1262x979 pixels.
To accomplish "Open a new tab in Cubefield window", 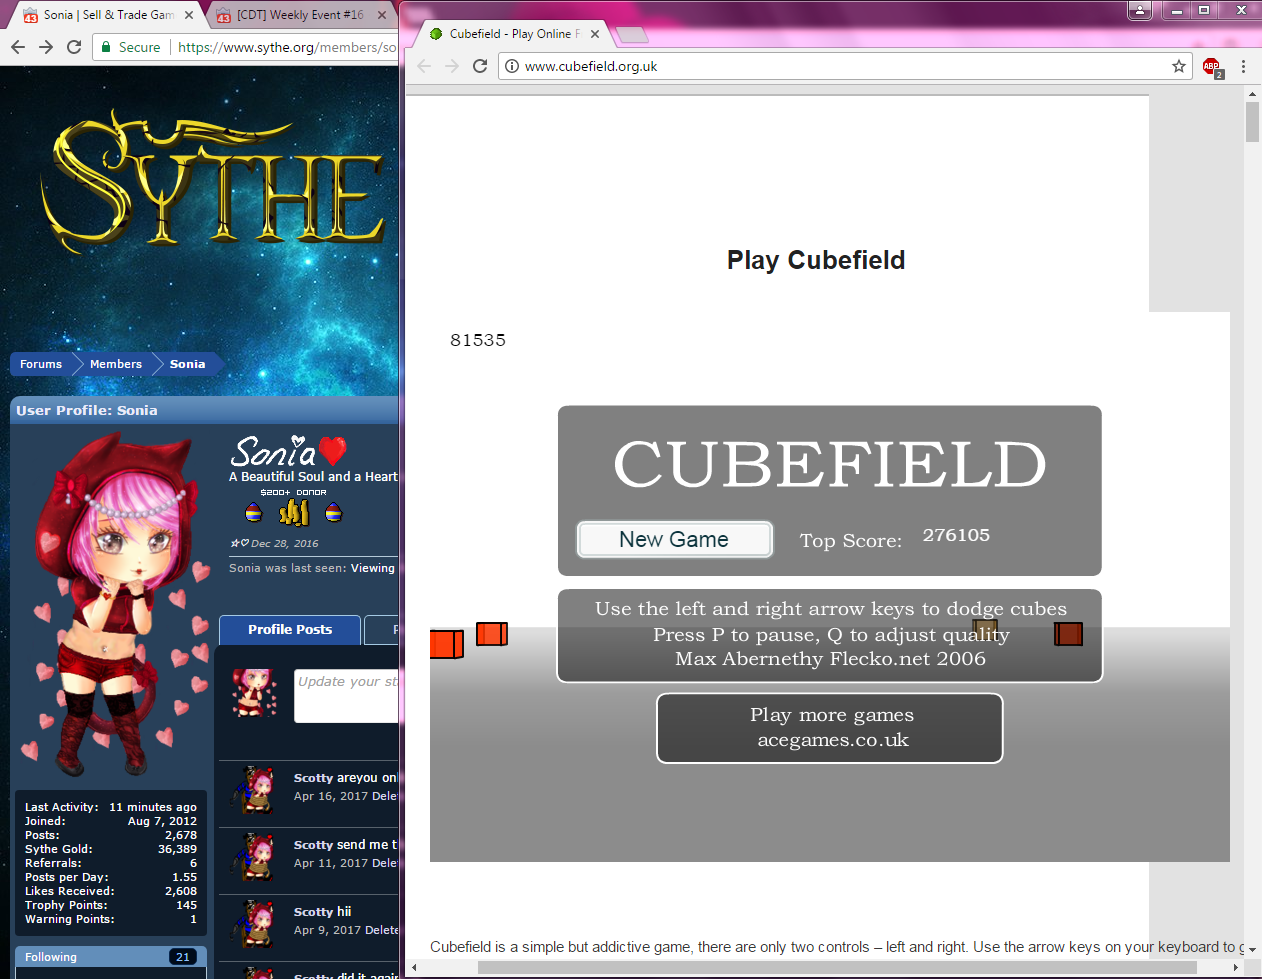I will [x=632, y=35].
